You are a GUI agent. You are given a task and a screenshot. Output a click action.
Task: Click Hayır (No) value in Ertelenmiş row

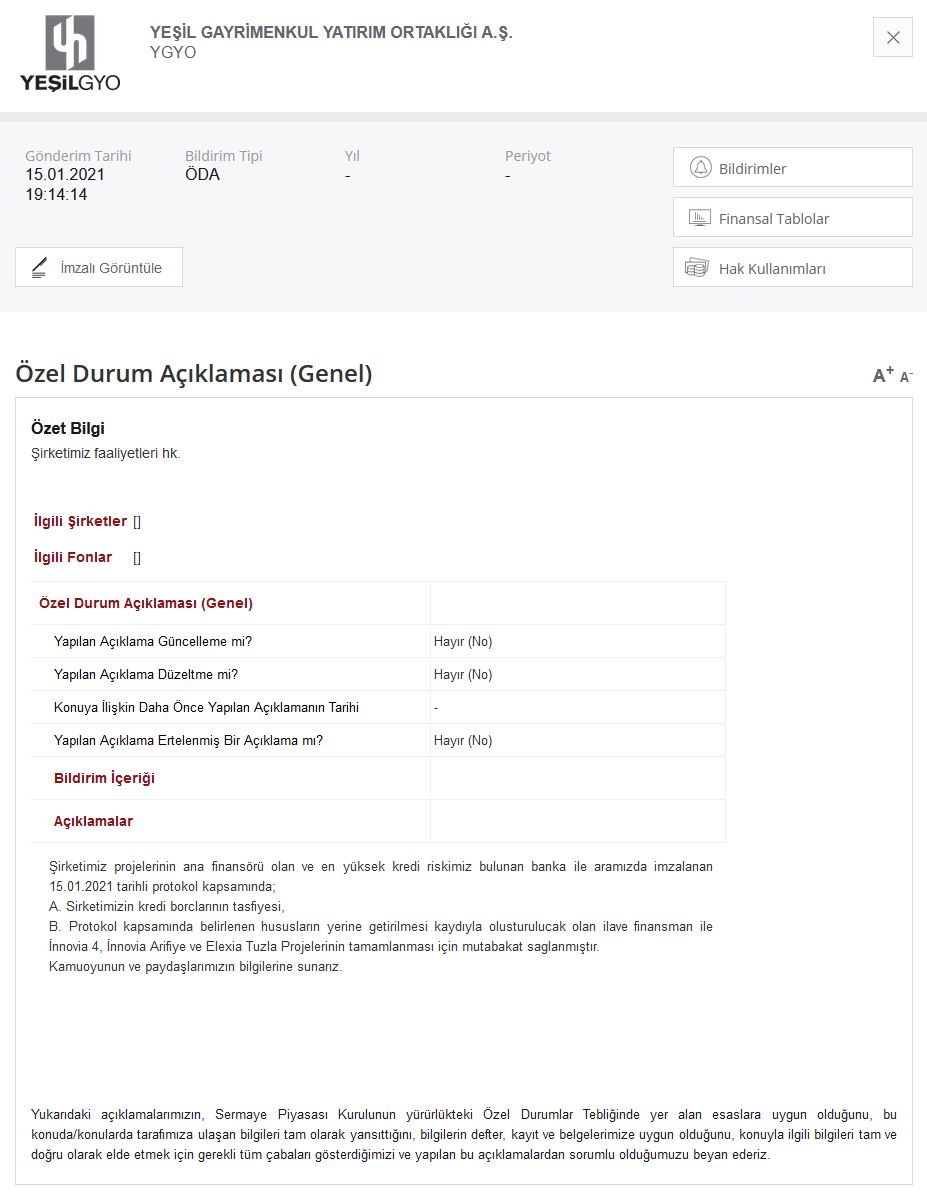click(x=463, y=740)
